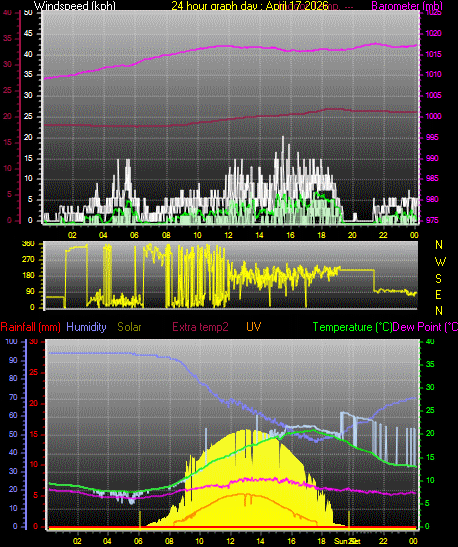Click the "1000" barometer axis value
The height and width of the screenshot is (547, 458).
point(433,116)
